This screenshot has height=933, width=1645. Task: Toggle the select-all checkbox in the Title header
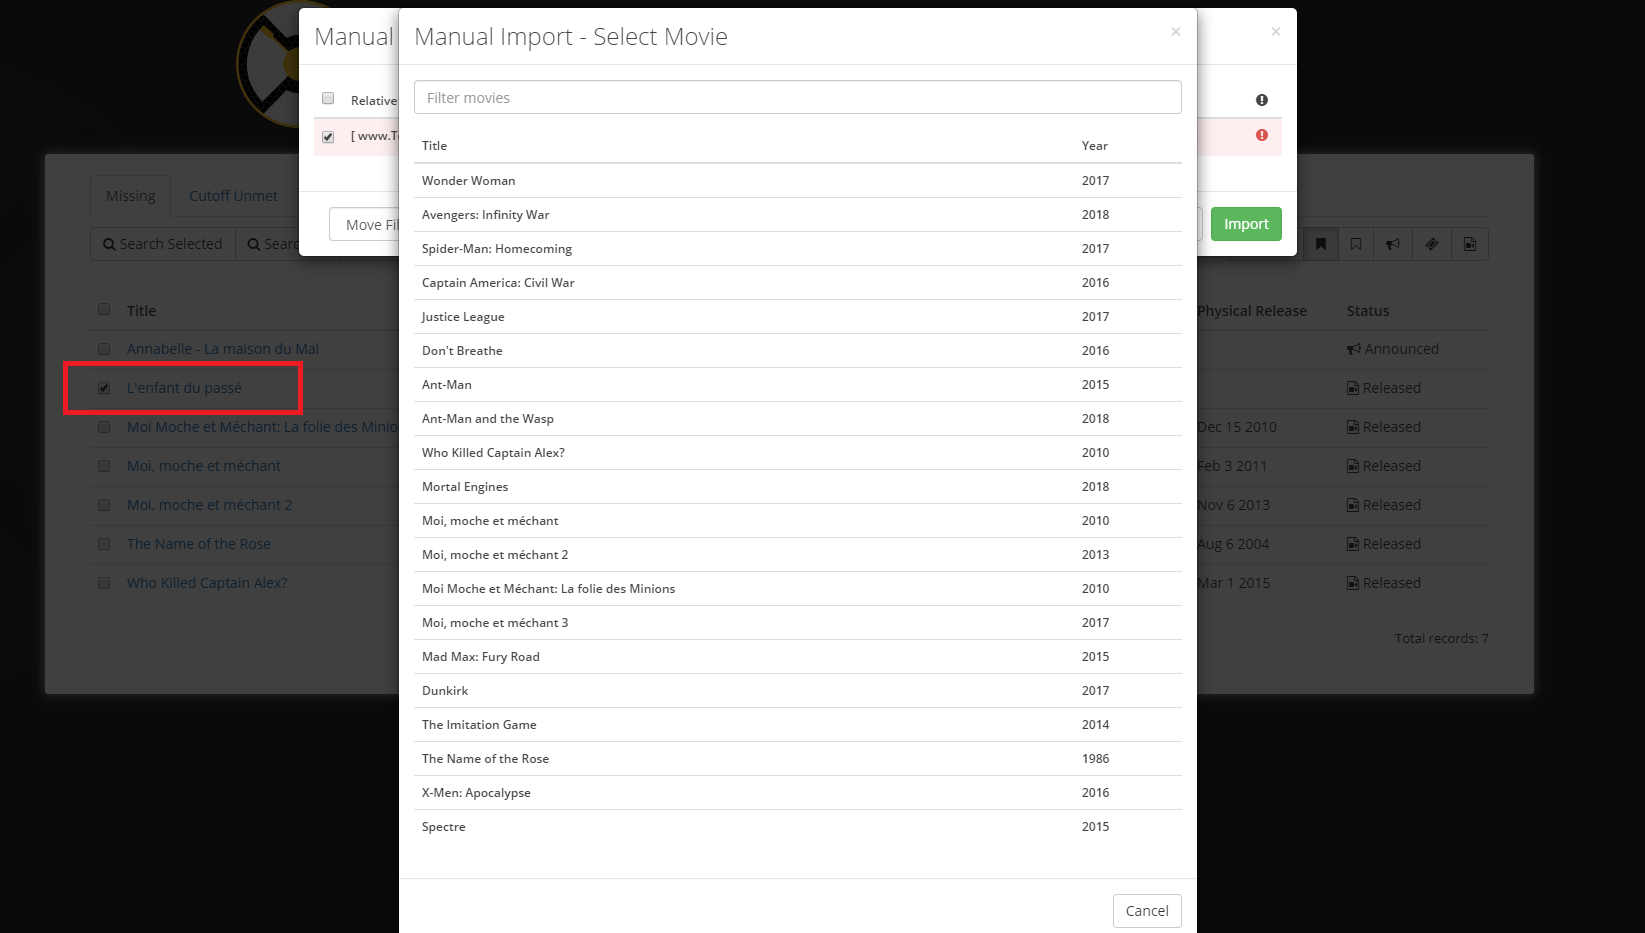[x=104, y=310]
